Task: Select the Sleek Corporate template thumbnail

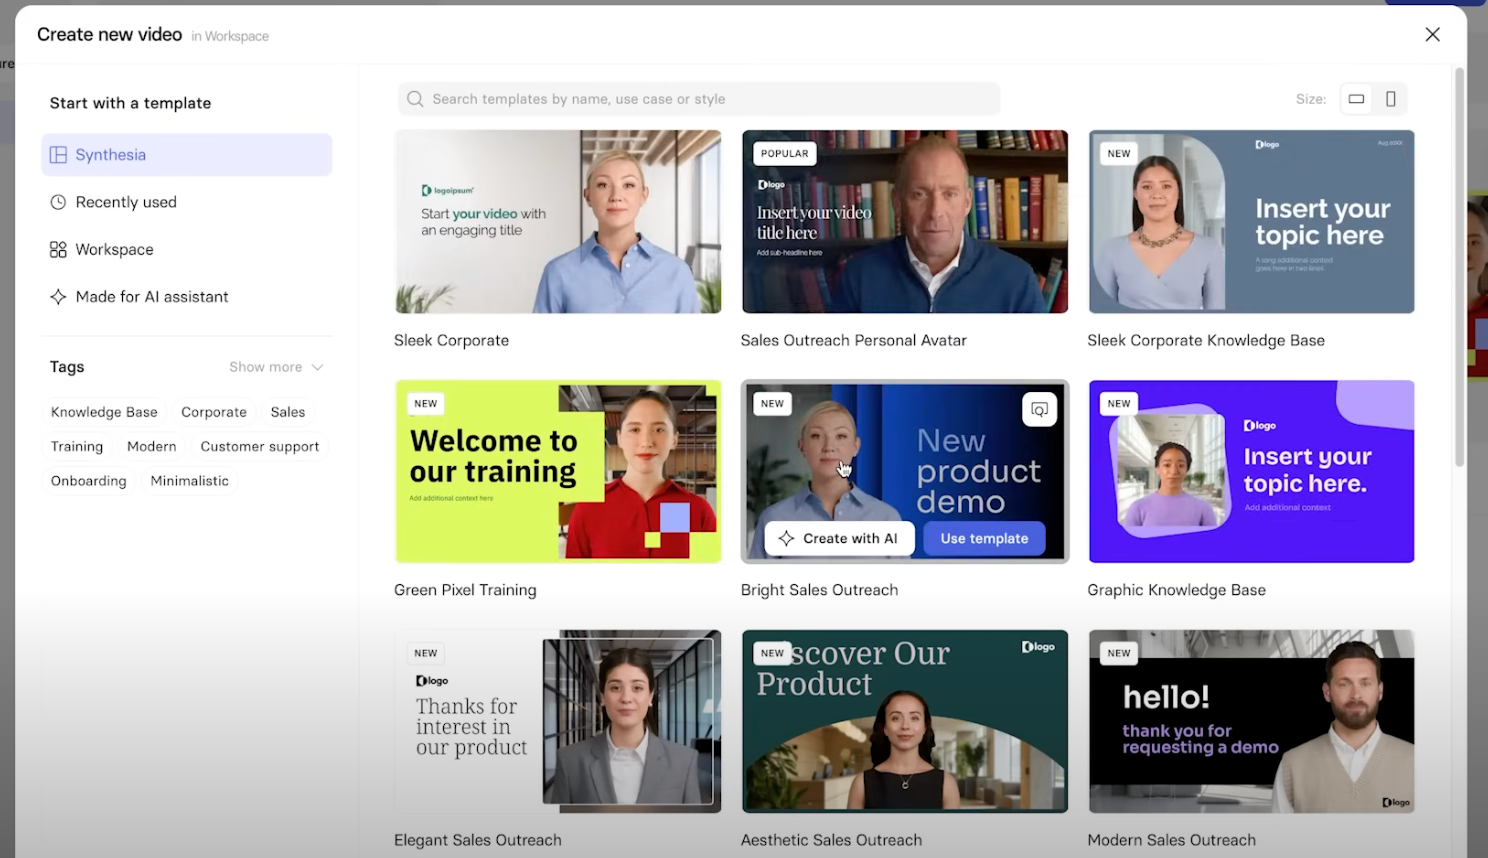Action: point(558,221)
